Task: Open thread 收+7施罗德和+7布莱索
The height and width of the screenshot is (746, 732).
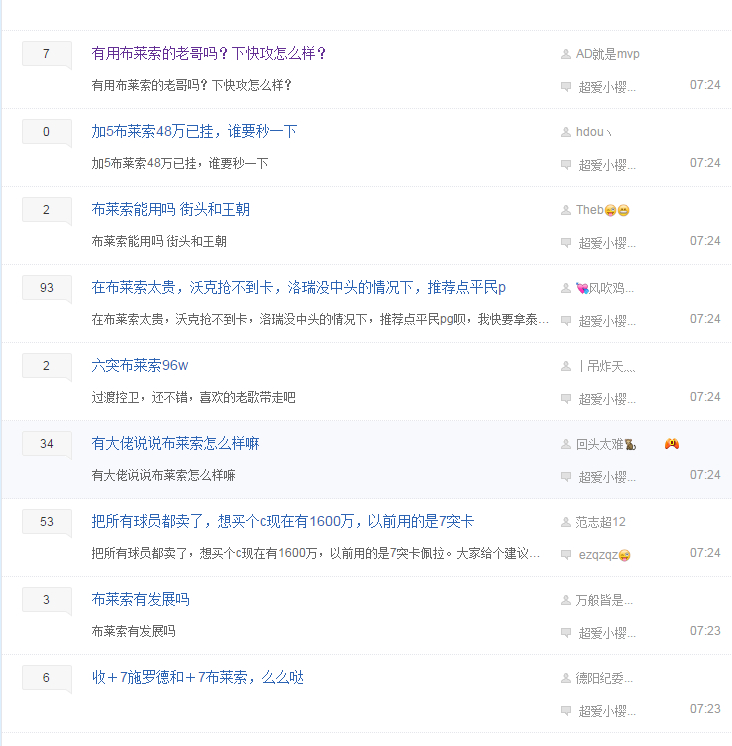Action: click(x=198, y=677)
